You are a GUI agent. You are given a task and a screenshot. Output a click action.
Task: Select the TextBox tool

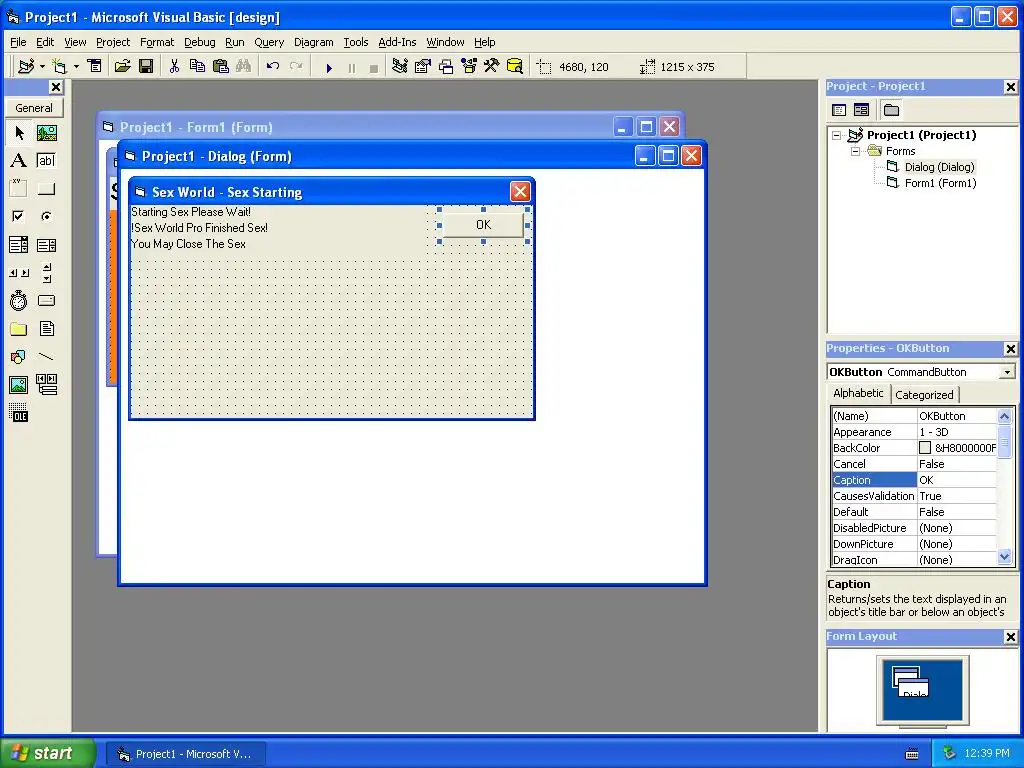[46, 161]
